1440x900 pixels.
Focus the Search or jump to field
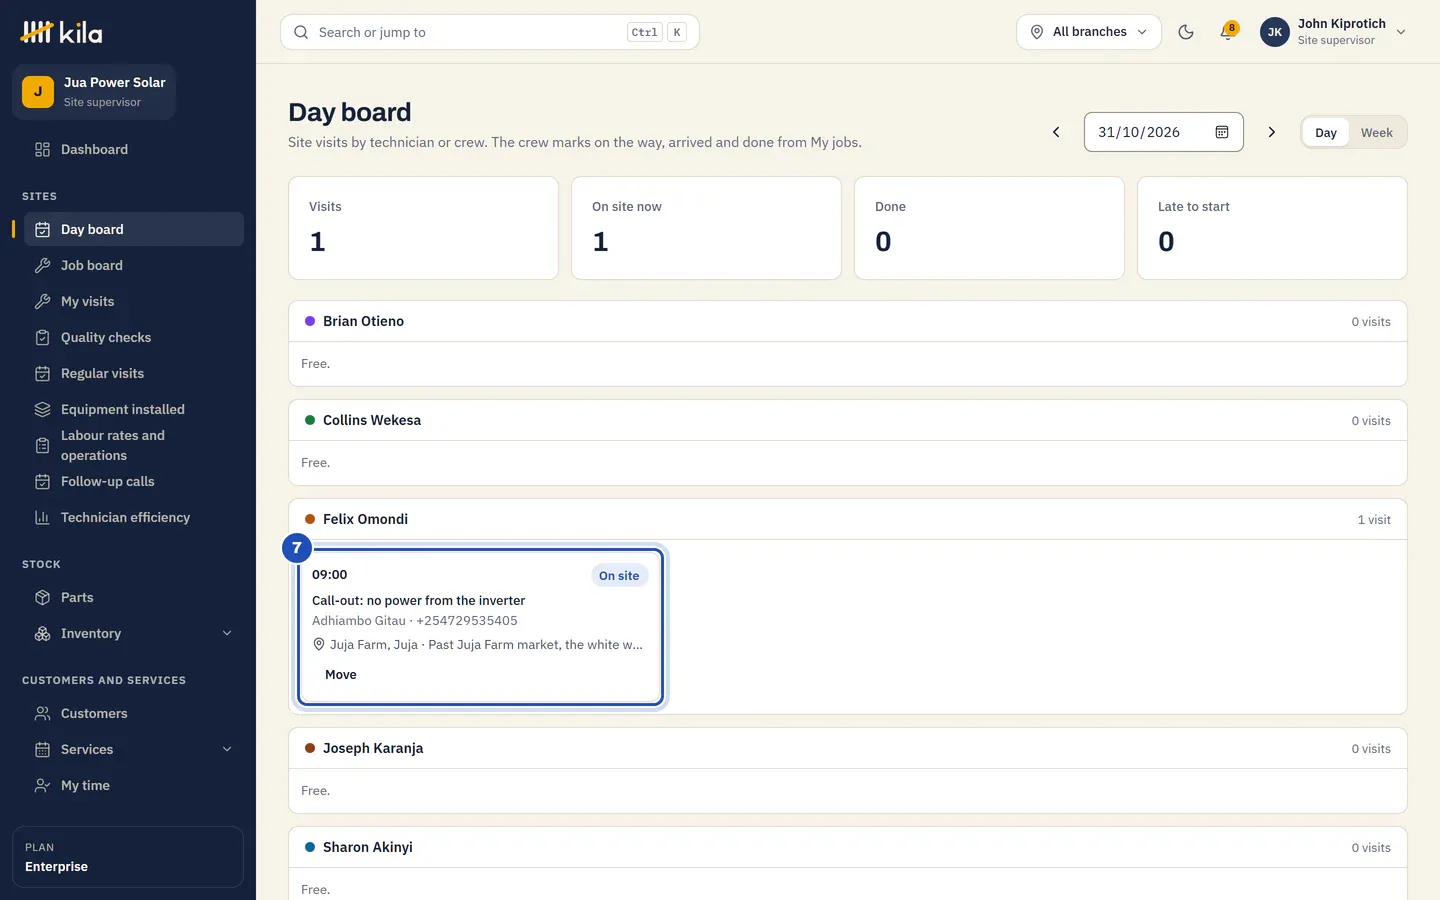pos(490,32)
